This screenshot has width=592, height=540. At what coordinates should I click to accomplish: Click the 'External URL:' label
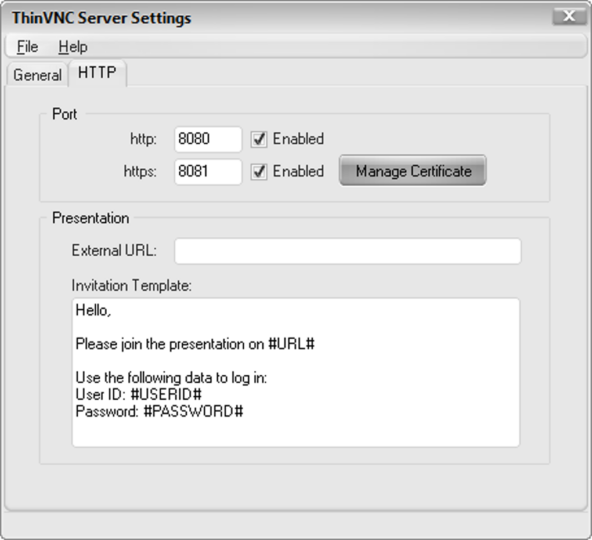(x=114, y=250)
